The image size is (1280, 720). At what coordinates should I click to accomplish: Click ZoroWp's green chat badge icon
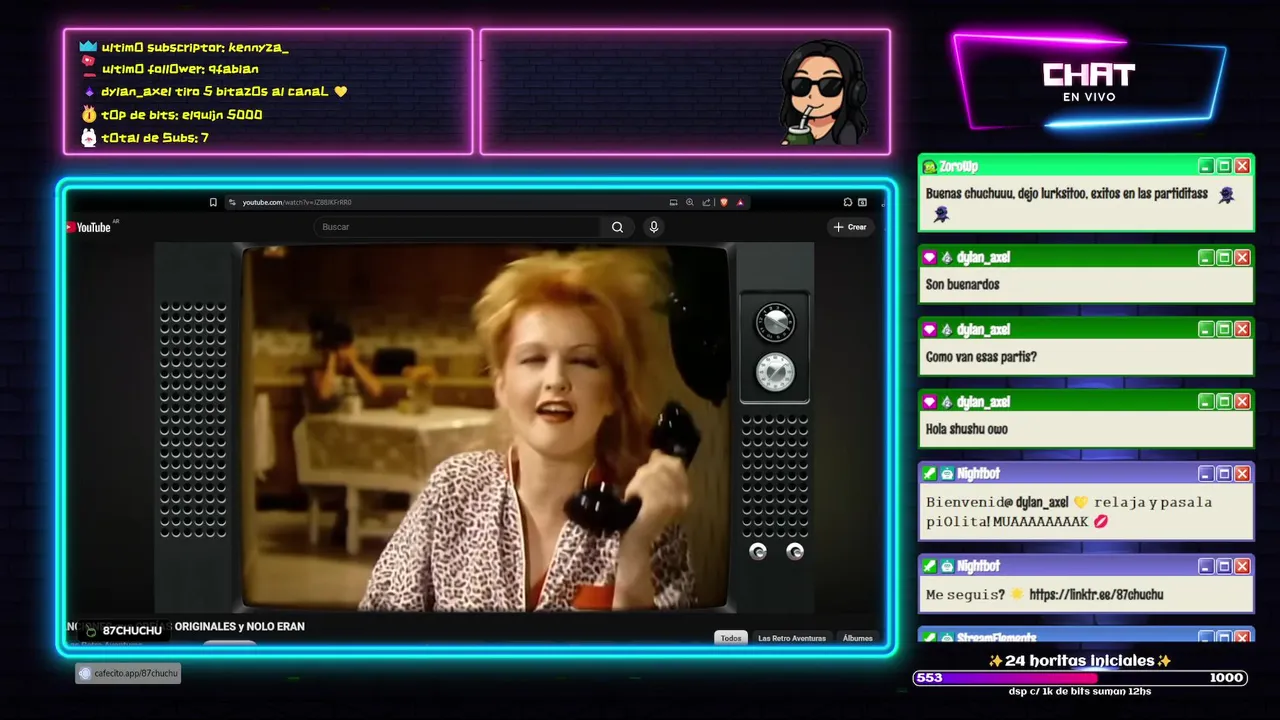[x=930, y=166]
